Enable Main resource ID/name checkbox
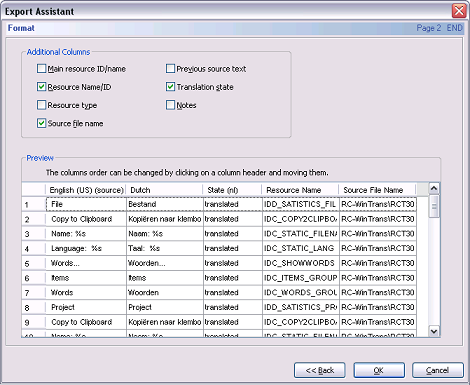The height and width of the screenshot is (385, 470). [x=41, y=69]
